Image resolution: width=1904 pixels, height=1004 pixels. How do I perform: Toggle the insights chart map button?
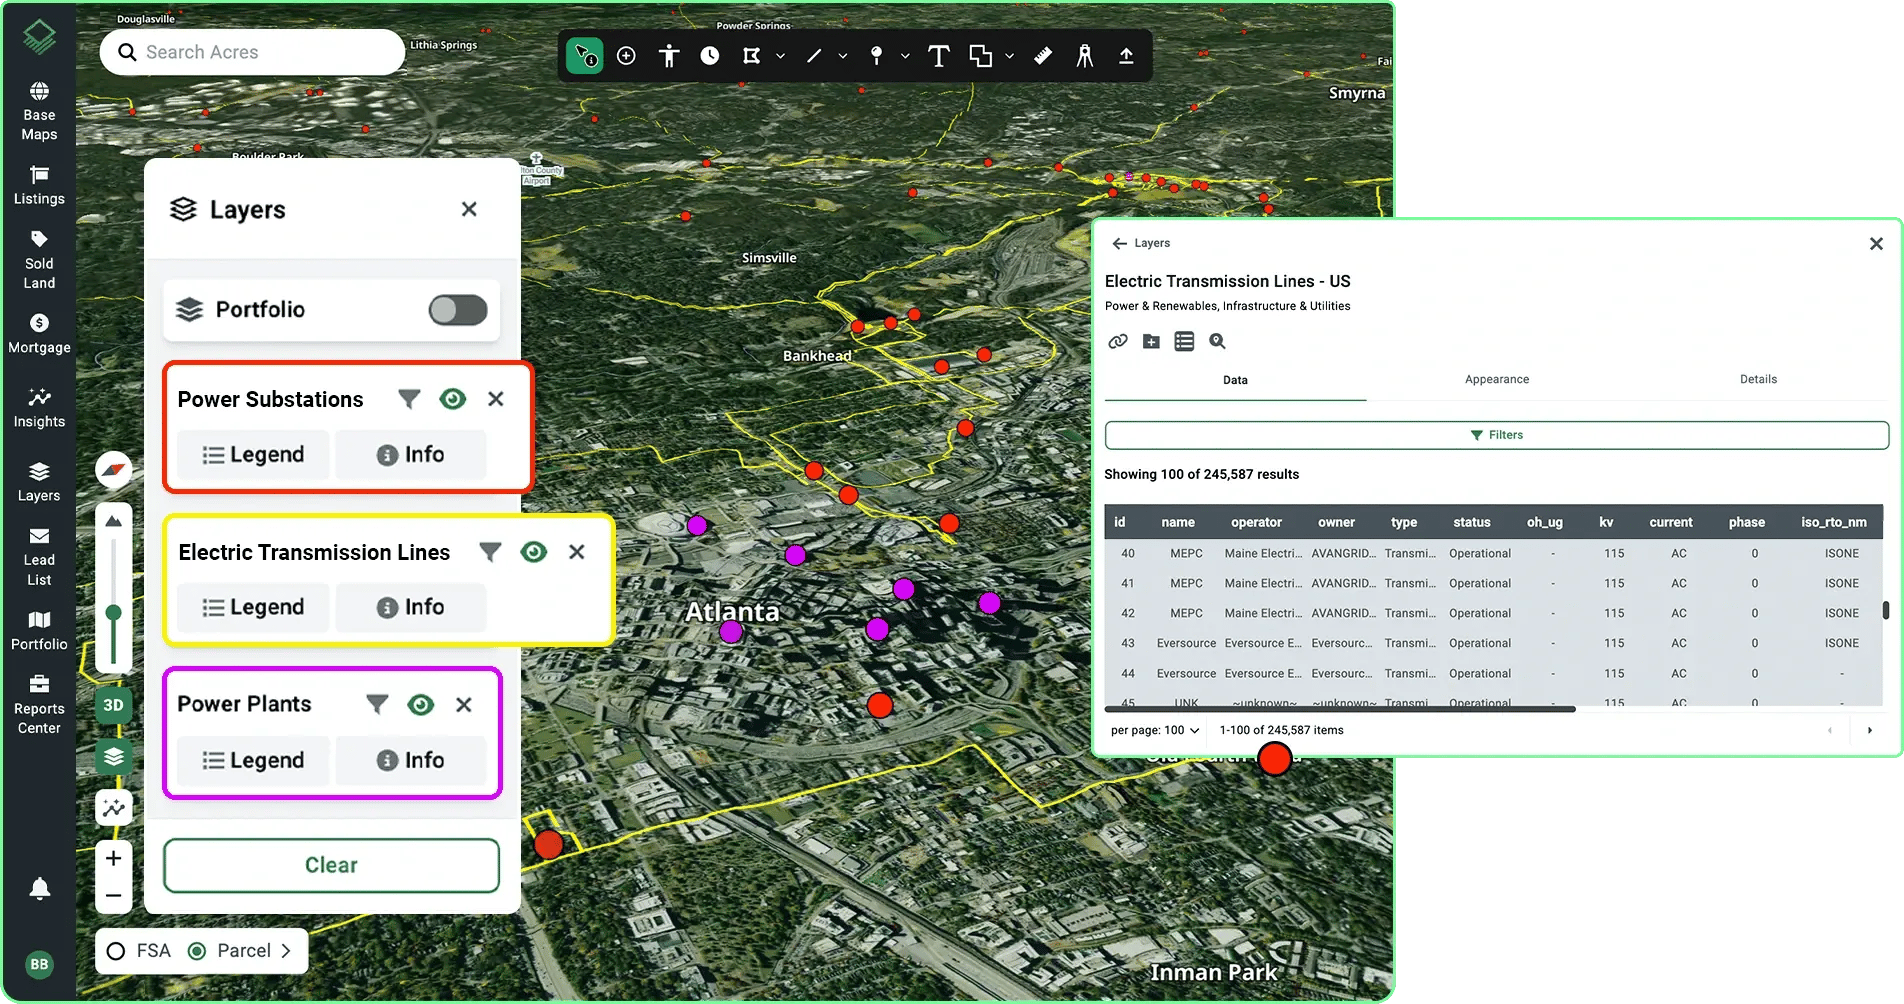coord(114,808)
